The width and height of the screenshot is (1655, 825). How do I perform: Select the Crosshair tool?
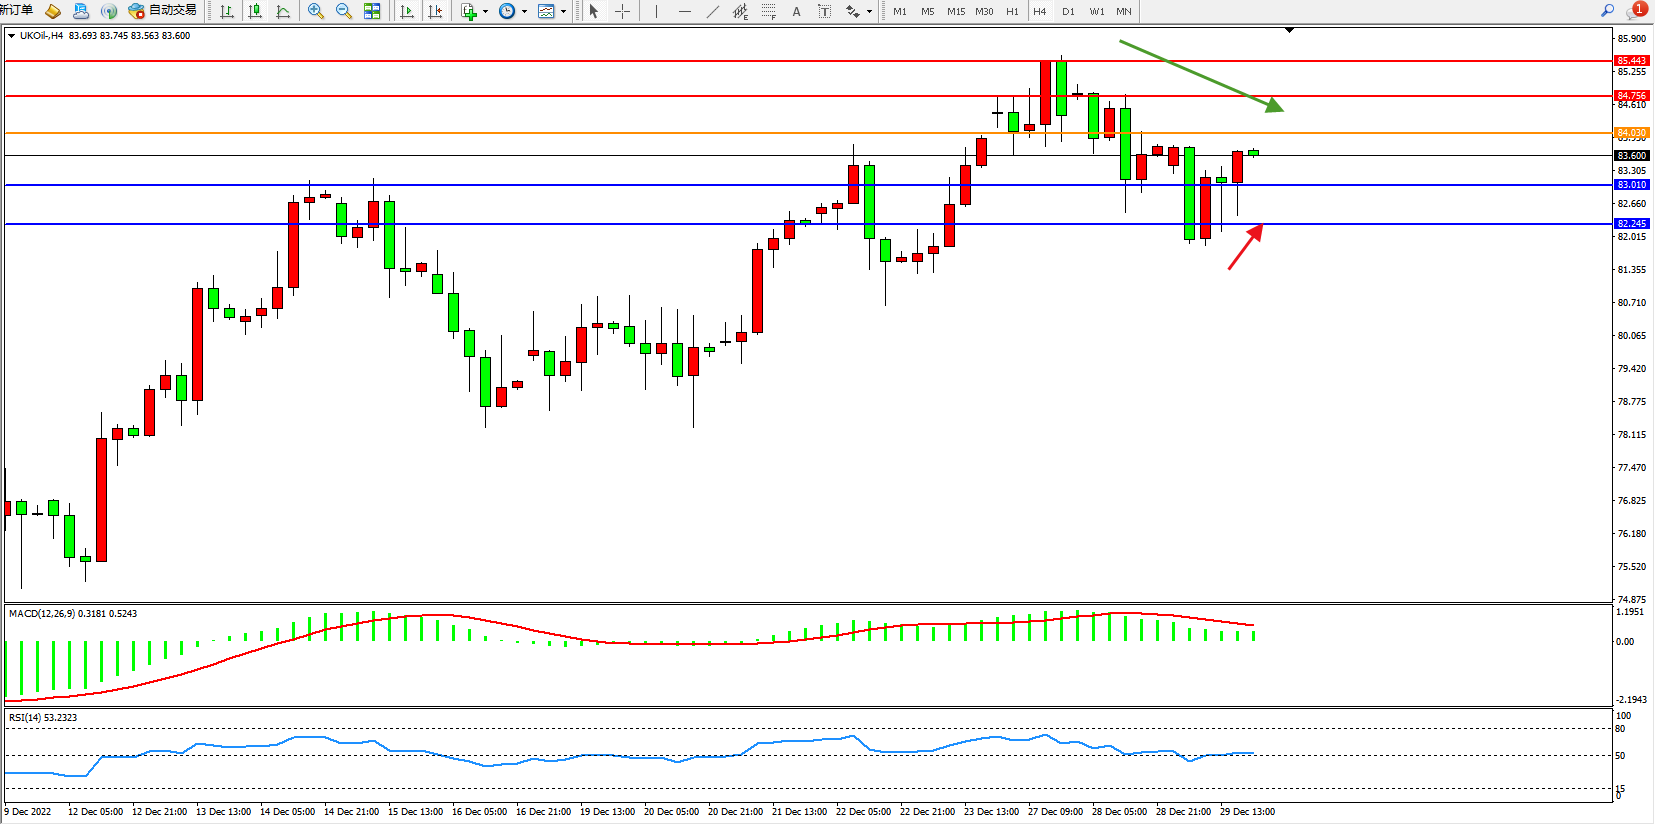click(x=622, y=11)
